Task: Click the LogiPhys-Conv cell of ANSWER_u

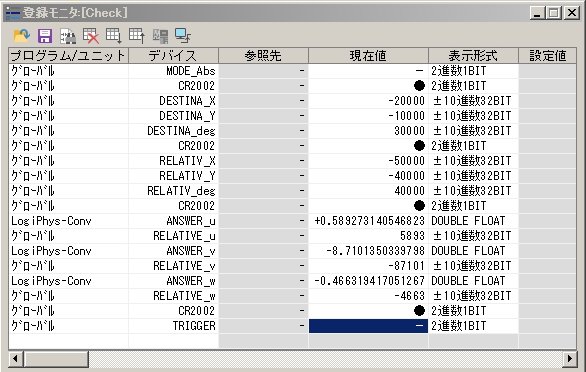Action: tap(68, 221)
